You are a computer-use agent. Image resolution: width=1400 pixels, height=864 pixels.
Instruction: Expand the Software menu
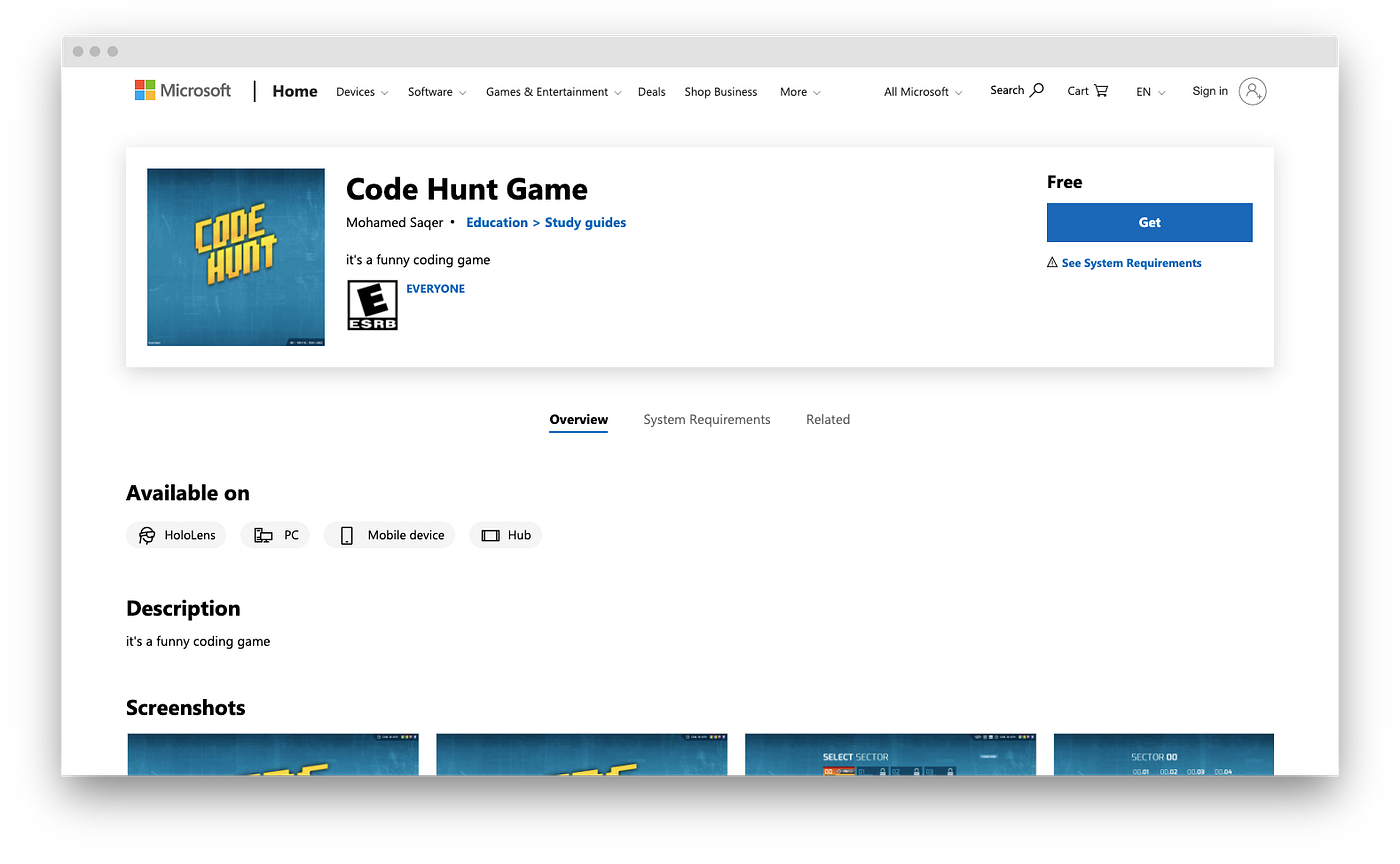pyautogui.click(x=437, y=92)
